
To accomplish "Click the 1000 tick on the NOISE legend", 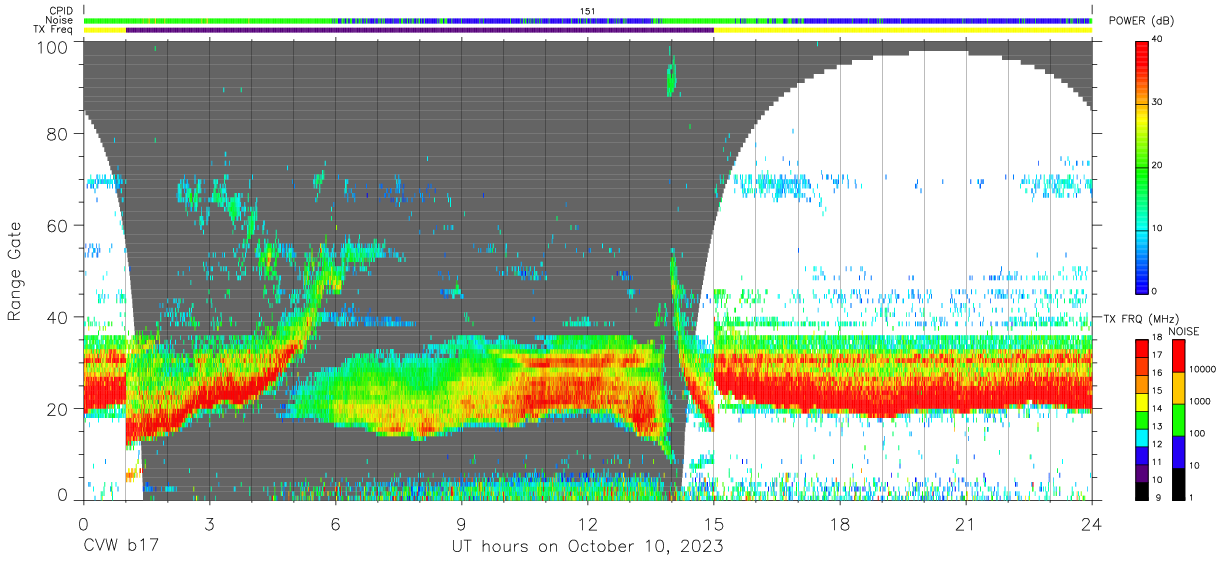I will [x=1201, y=401].
